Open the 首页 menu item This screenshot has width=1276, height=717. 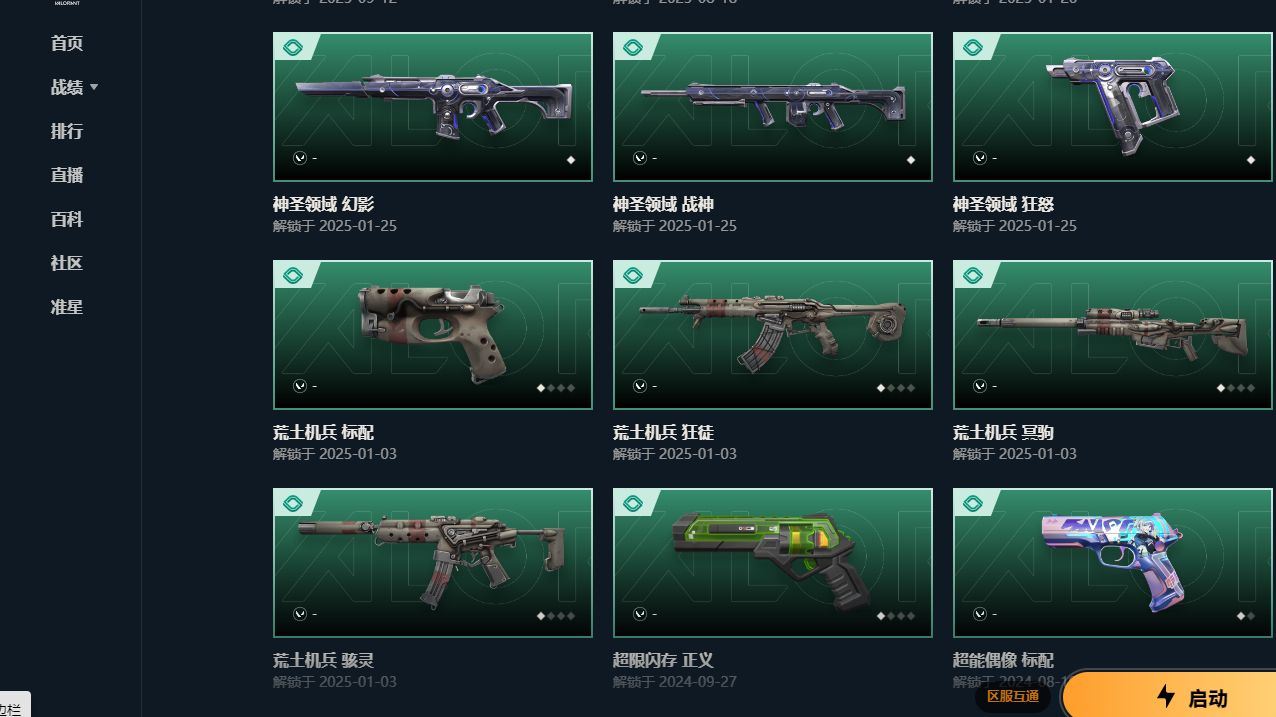click(67, 43)
